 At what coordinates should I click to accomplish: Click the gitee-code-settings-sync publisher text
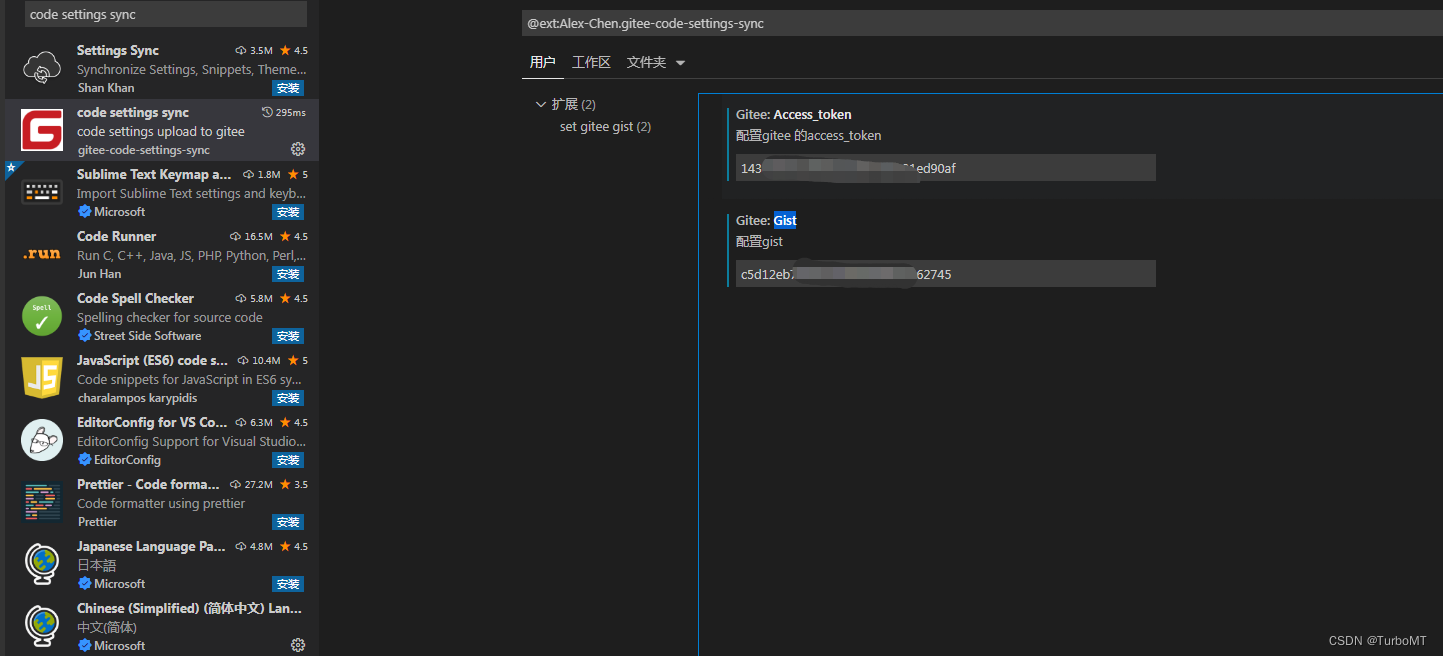click(144, 150)
